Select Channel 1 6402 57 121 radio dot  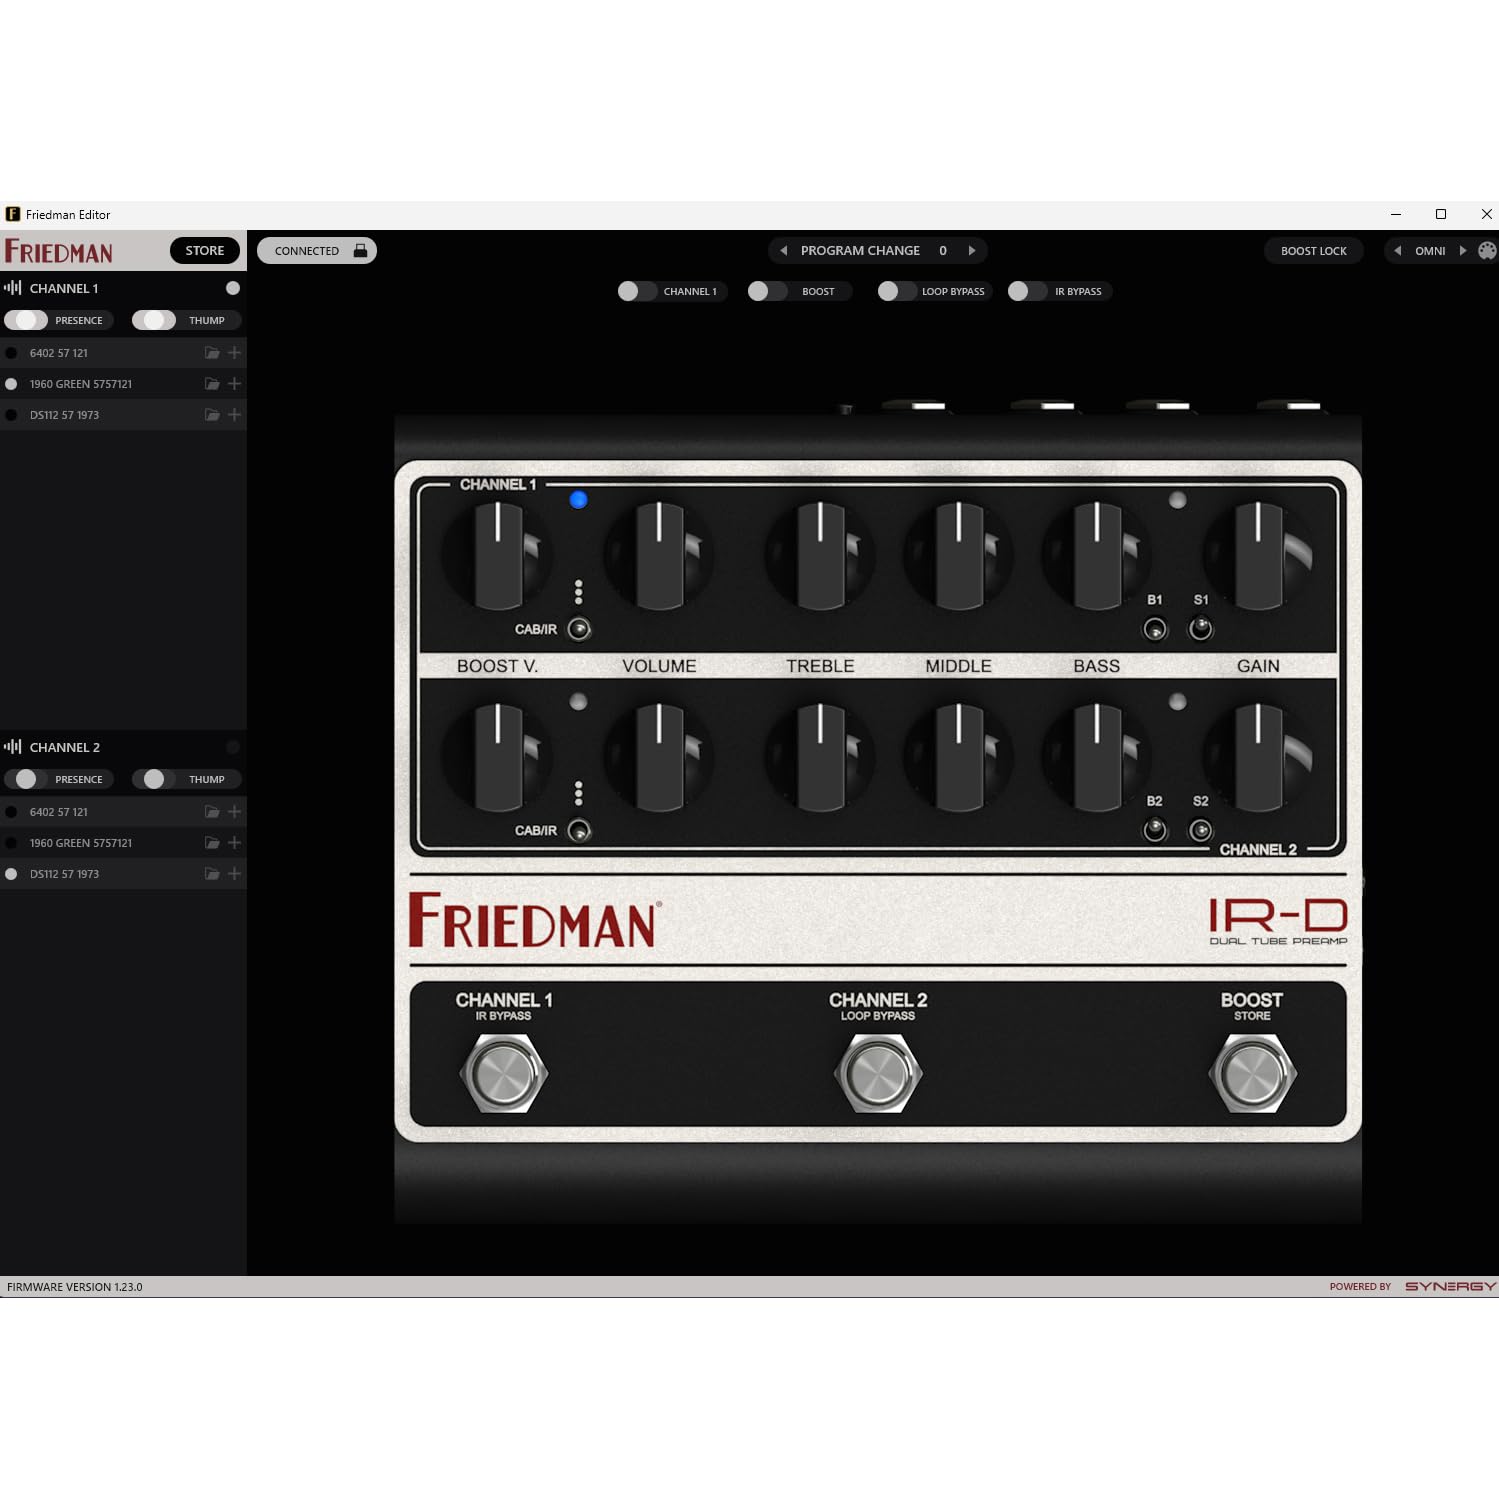[x=11, y=353]
